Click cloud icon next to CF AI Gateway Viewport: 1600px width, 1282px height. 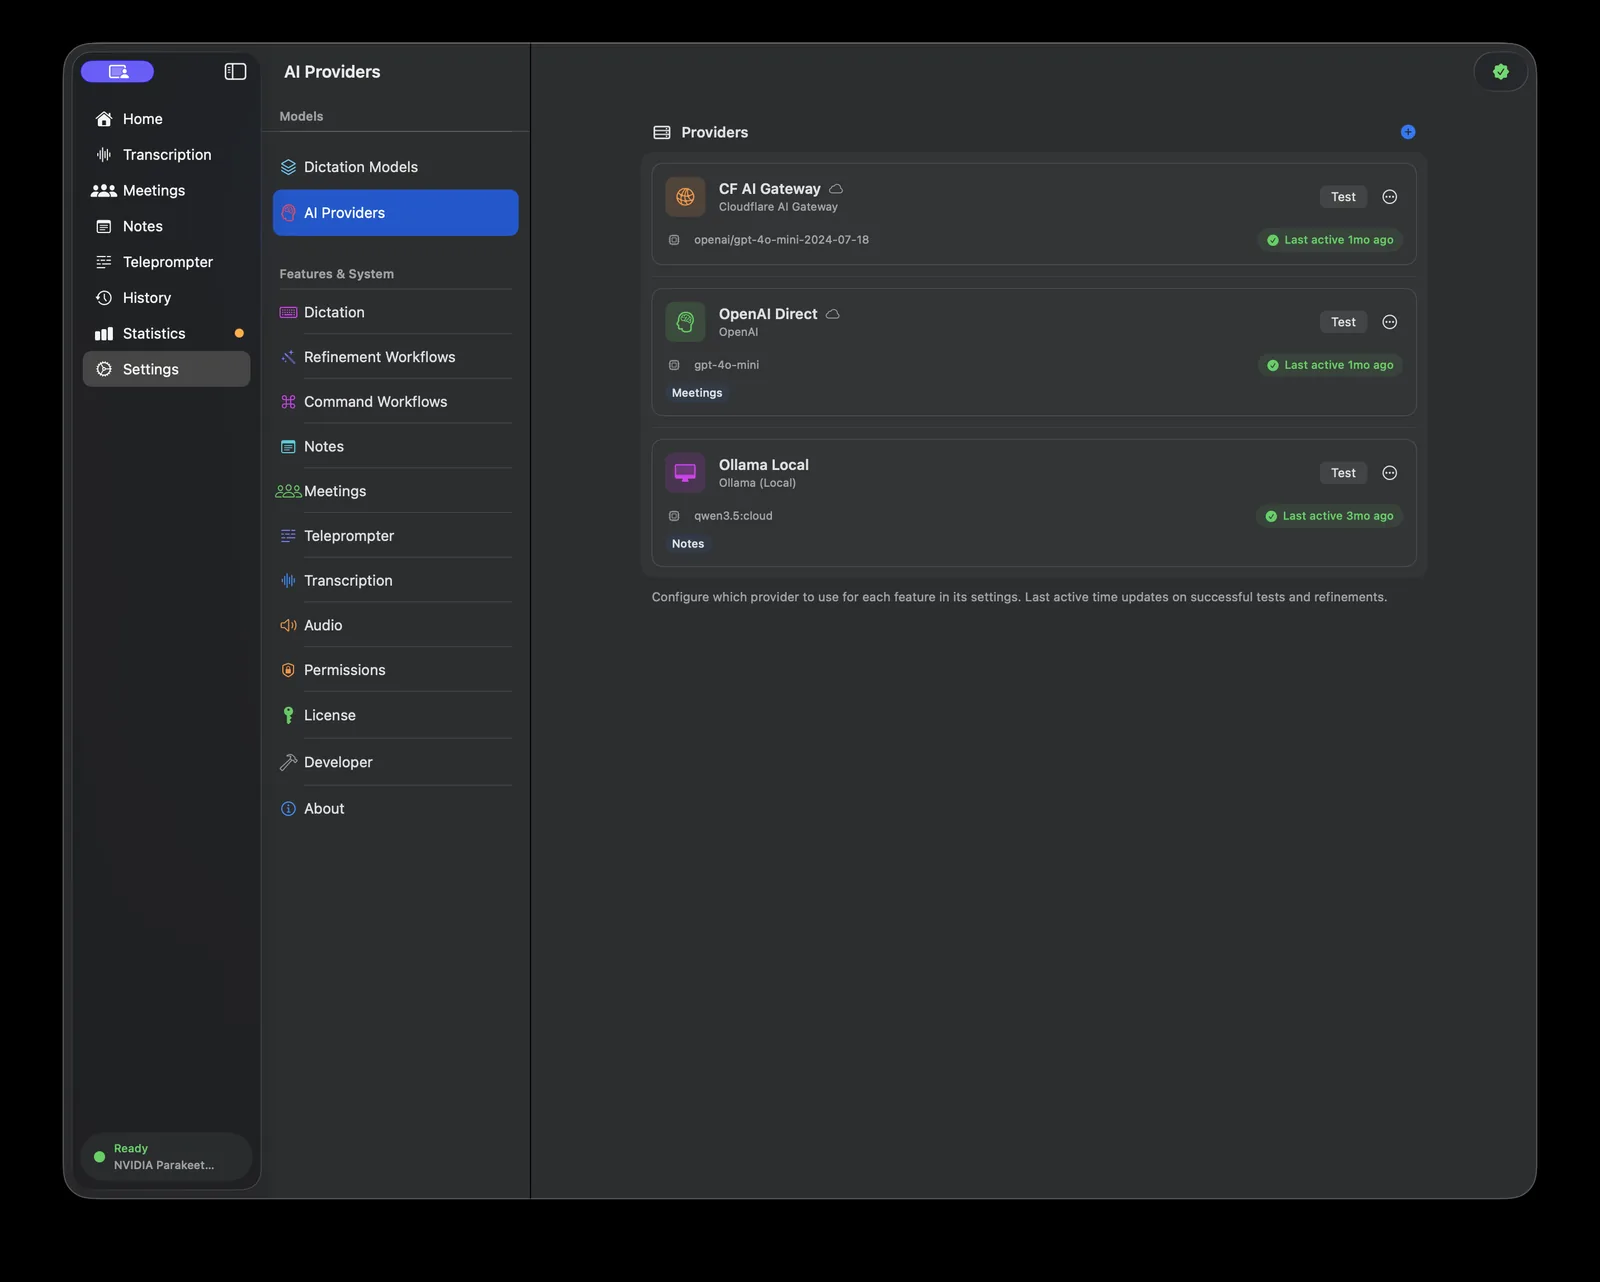[836, 189]
